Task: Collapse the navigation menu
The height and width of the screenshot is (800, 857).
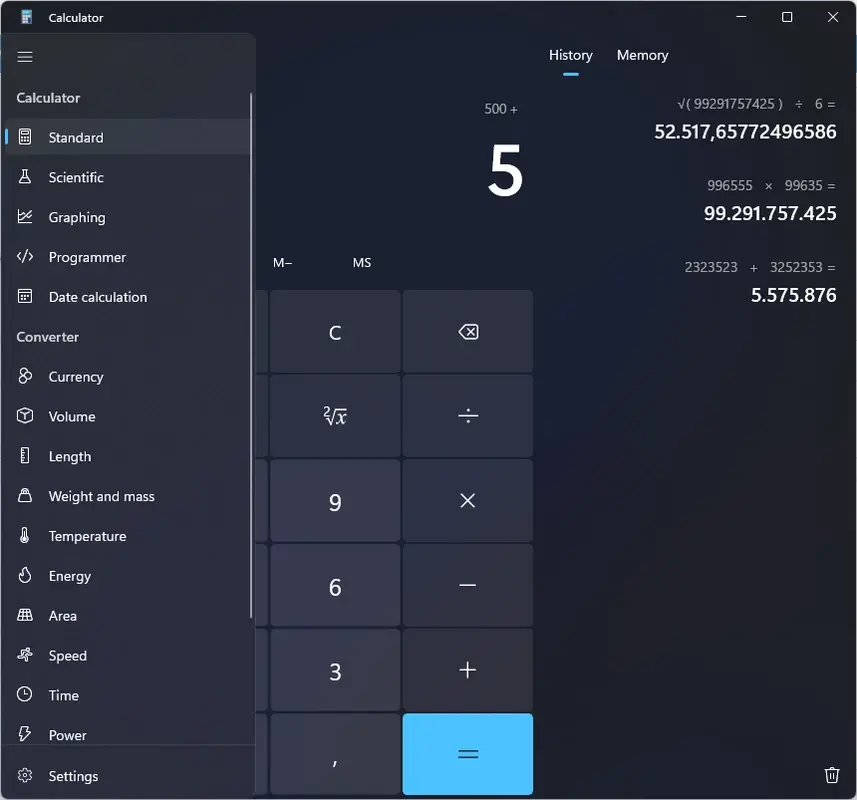Action: click(25, 57)
